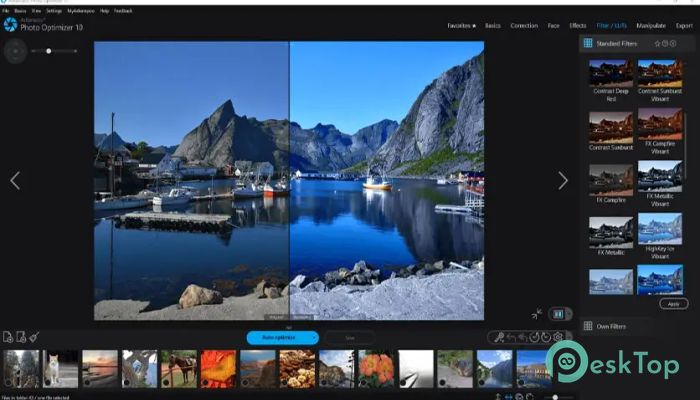The width and height of the screenshot is (700, 400).
Task: Select the FX Metallic Vibrant filter
Action: (x=660, y=184)
